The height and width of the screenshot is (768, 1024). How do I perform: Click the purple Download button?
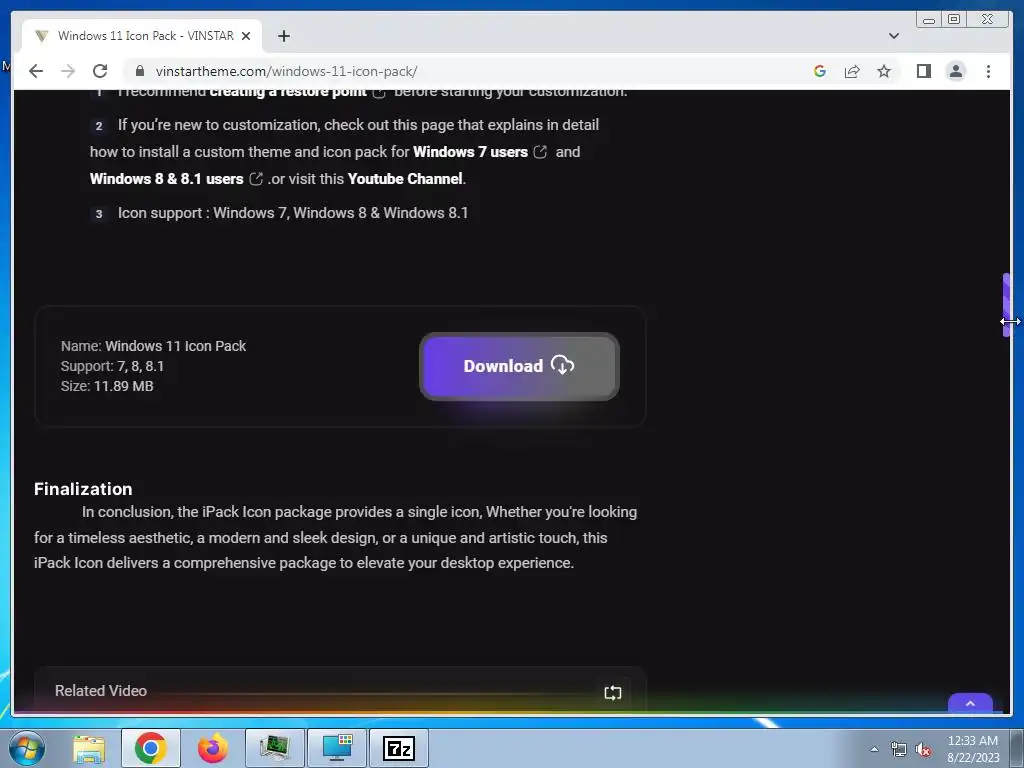[519, 366]
